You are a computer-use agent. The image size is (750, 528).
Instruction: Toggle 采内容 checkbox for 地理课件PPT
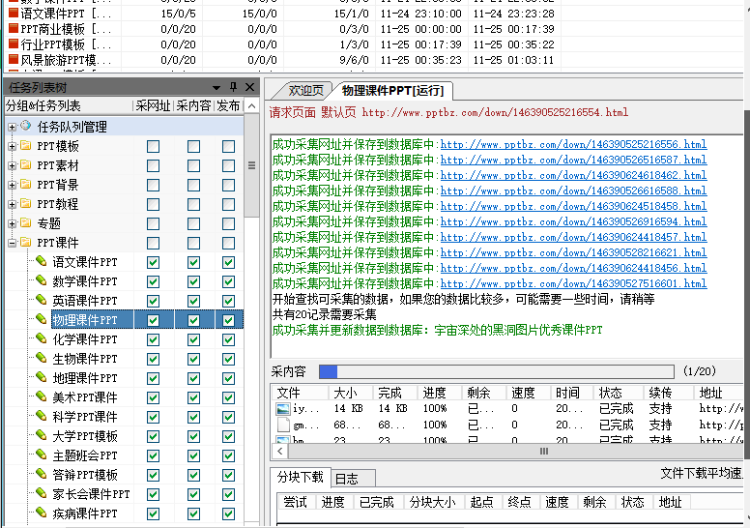[193, 379]
